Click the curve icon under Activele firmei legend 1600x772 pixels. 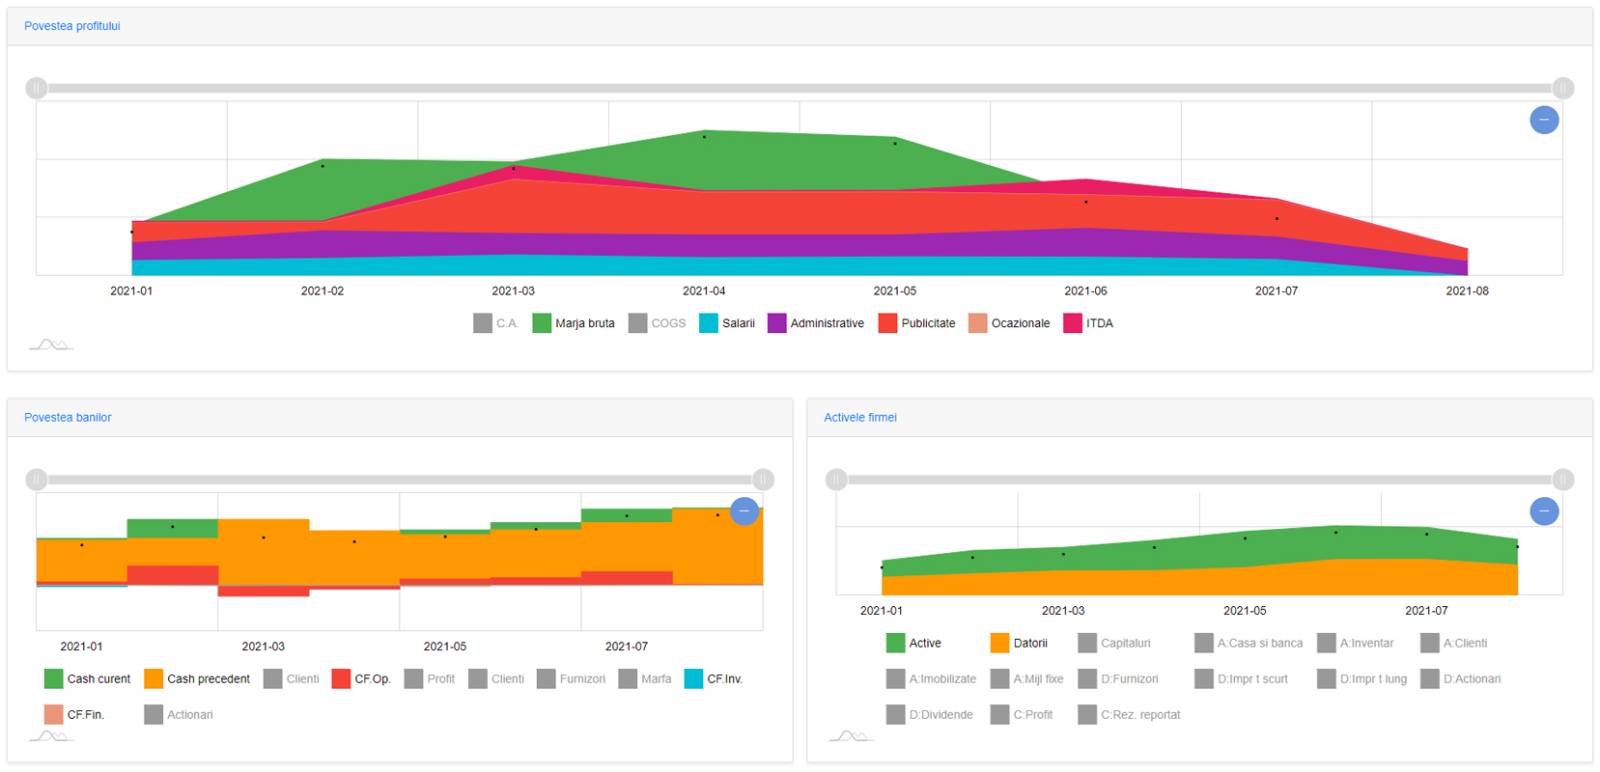[x=850, y=736]
